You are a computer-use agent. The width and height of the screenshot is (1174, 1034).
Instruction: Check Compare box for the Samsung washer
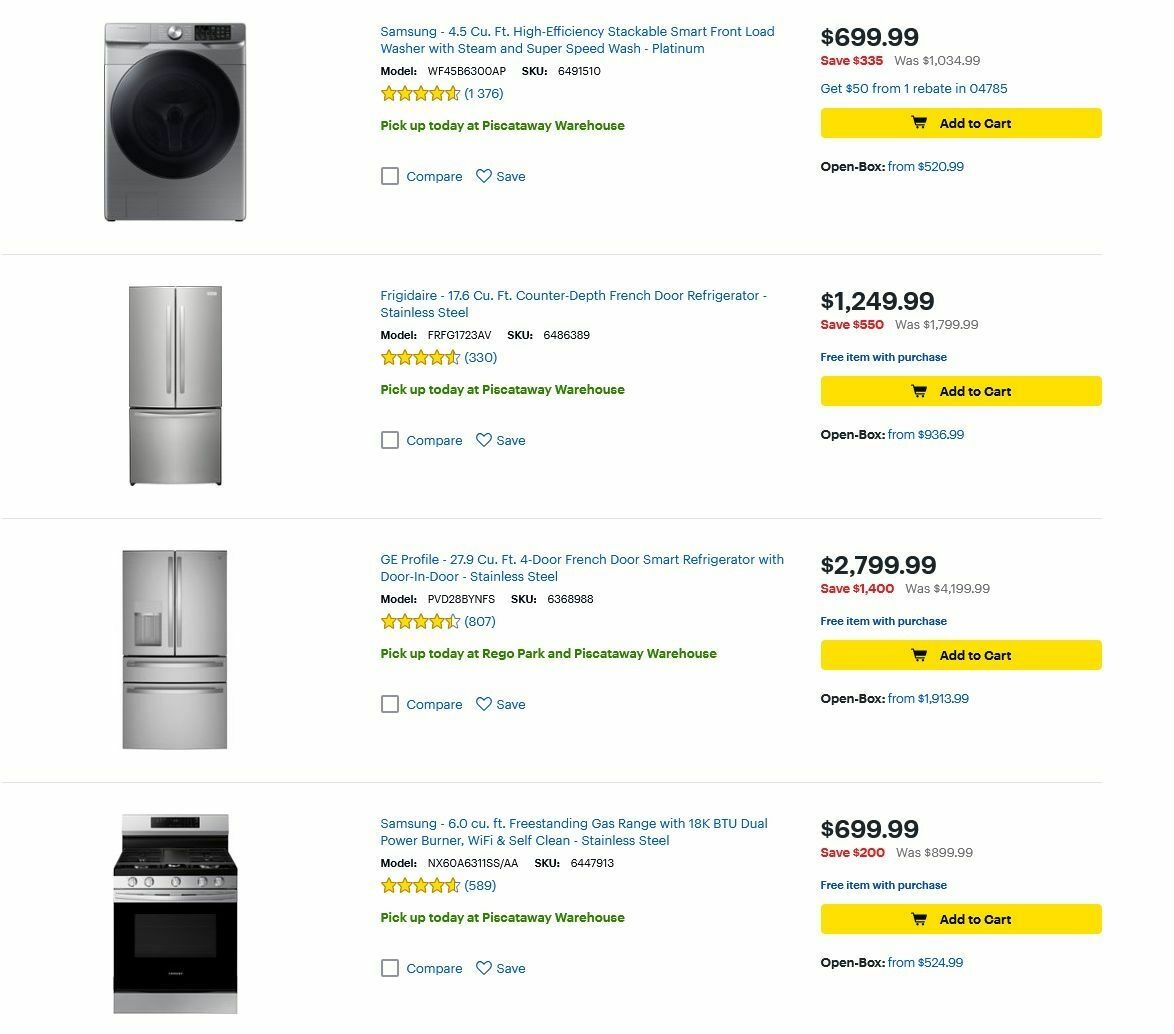(x=390, y=176)
